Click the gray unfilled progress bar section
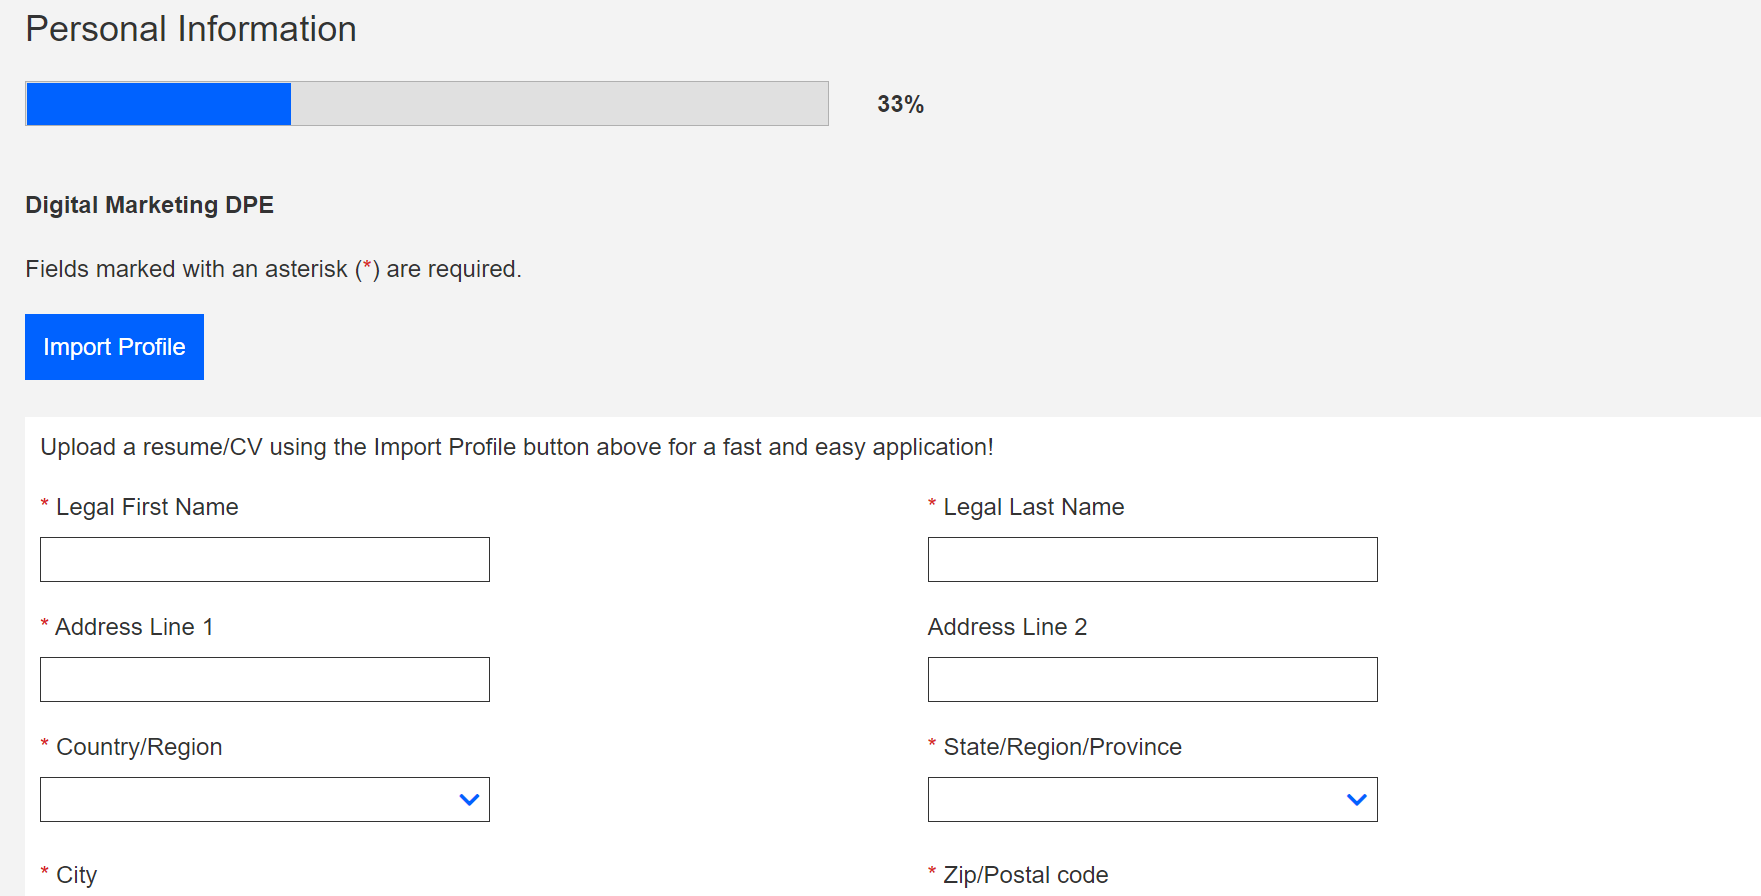Screen dimensions: 1761x896 pyautogui.click(x=559, y=104)
